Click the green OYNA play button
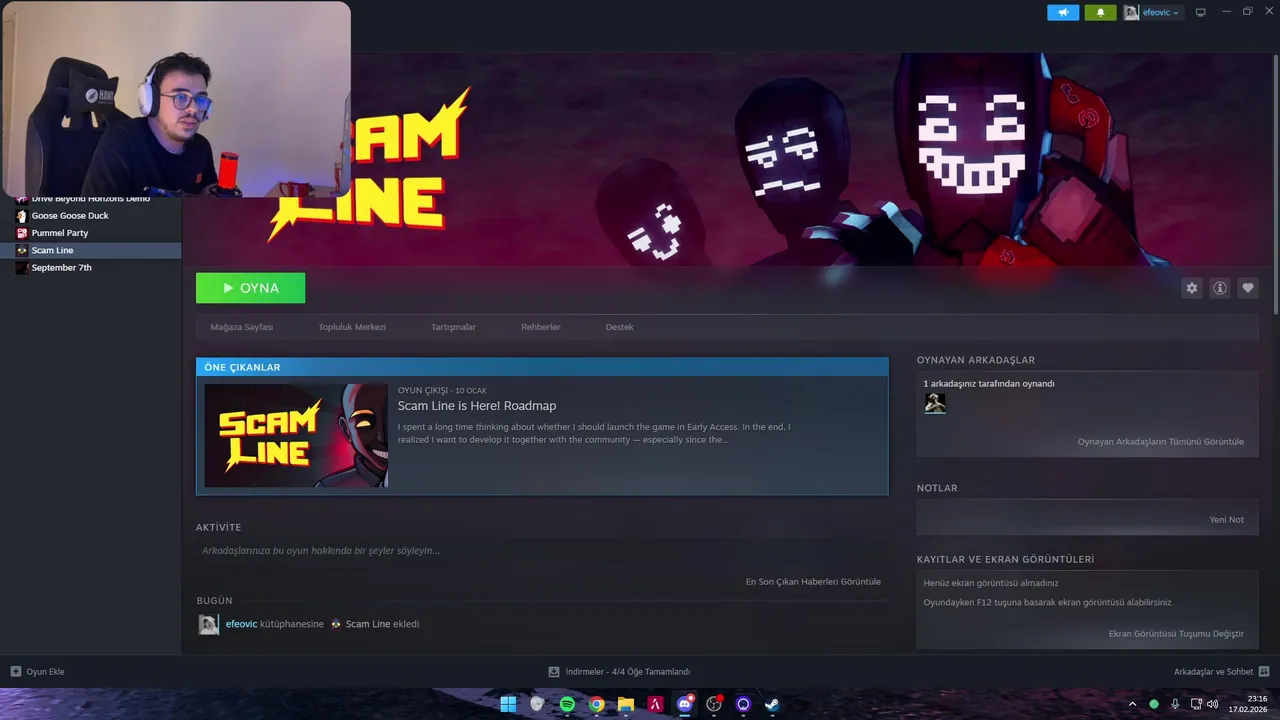The height and width of the screenshot is (720, 1280). click(250, 288)
